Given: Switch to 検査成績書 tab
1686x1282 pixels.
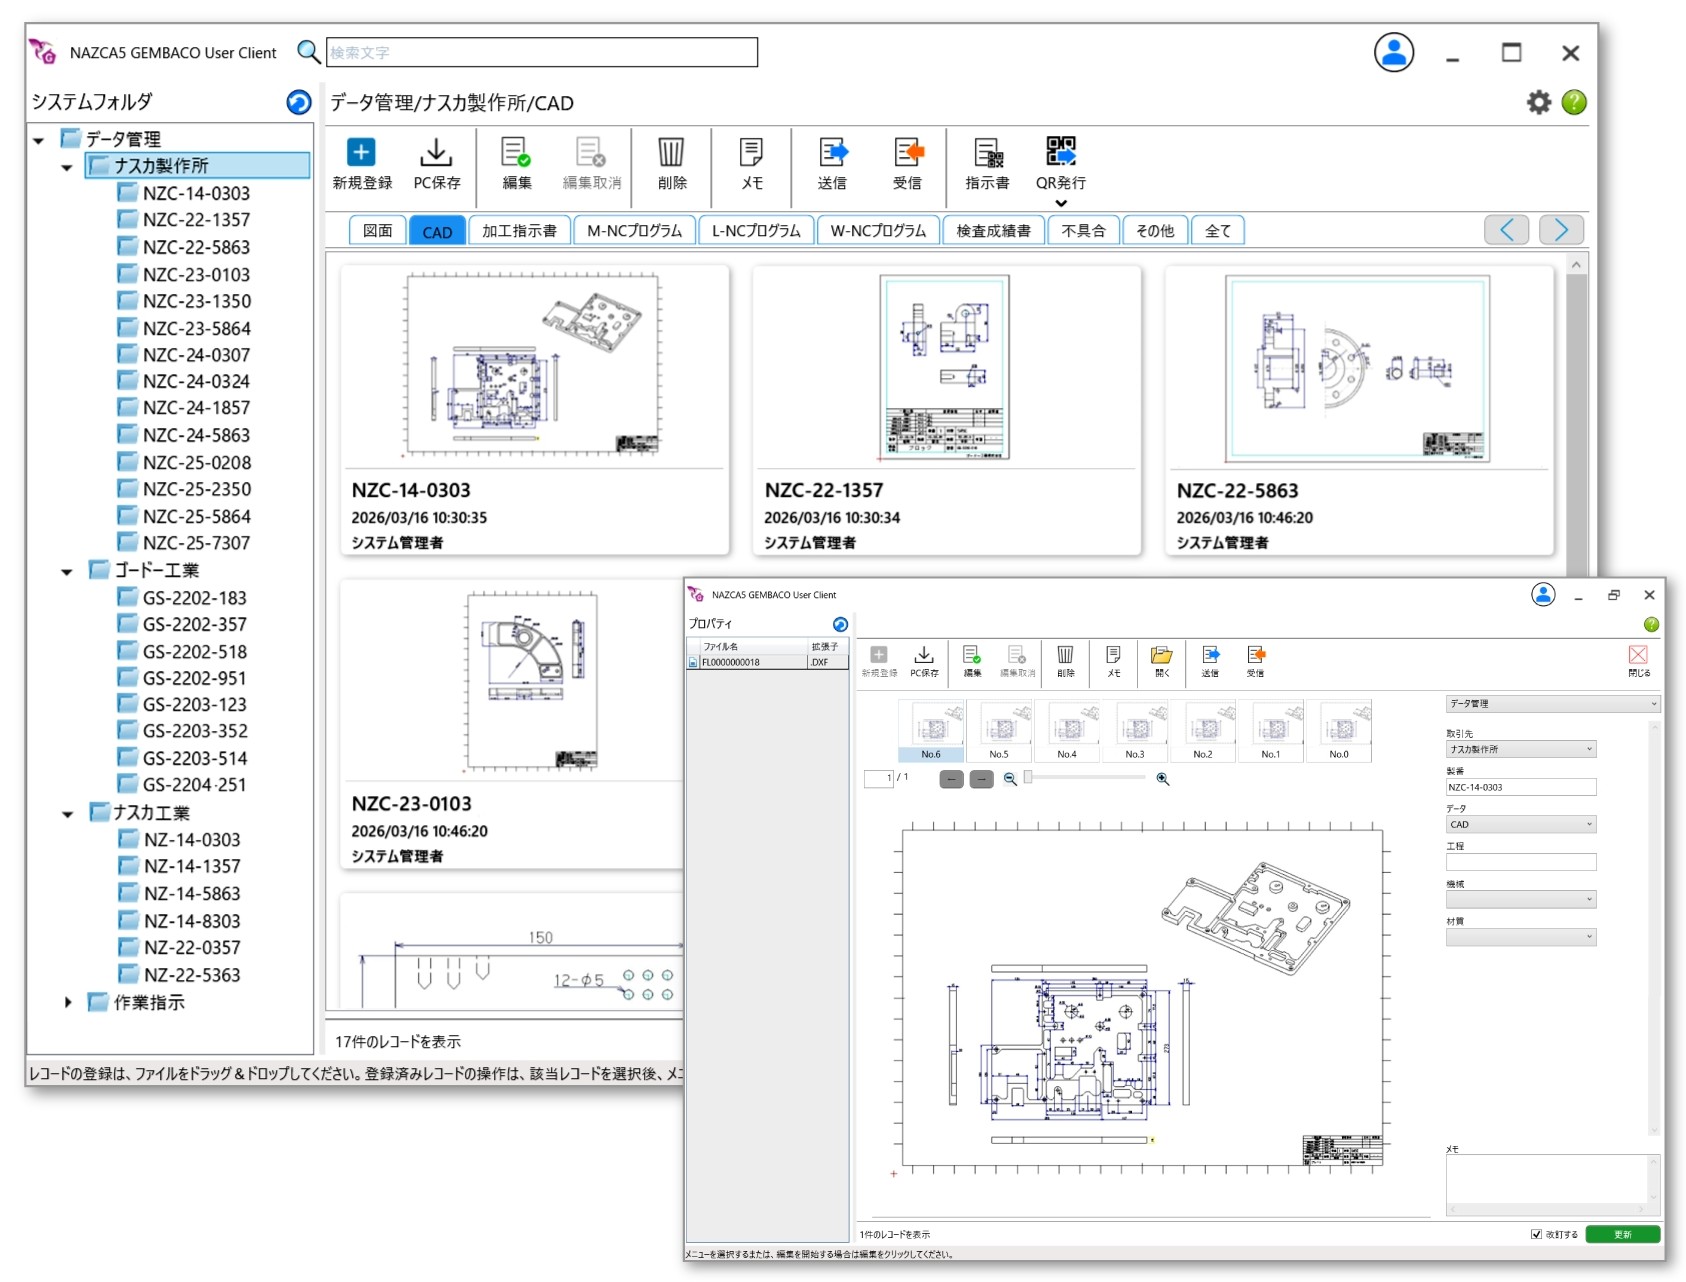Looking at the screenshot, I should pos(993,231).
